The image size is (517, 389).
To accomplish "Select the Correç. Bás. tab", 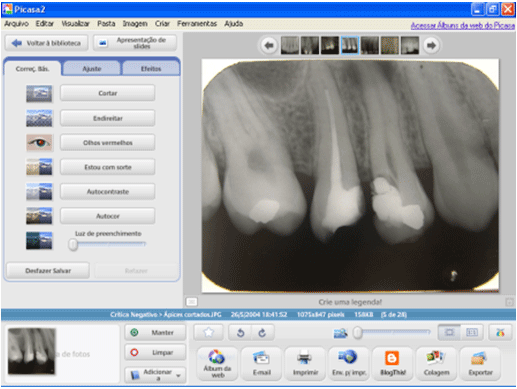I will click(32, 69).
